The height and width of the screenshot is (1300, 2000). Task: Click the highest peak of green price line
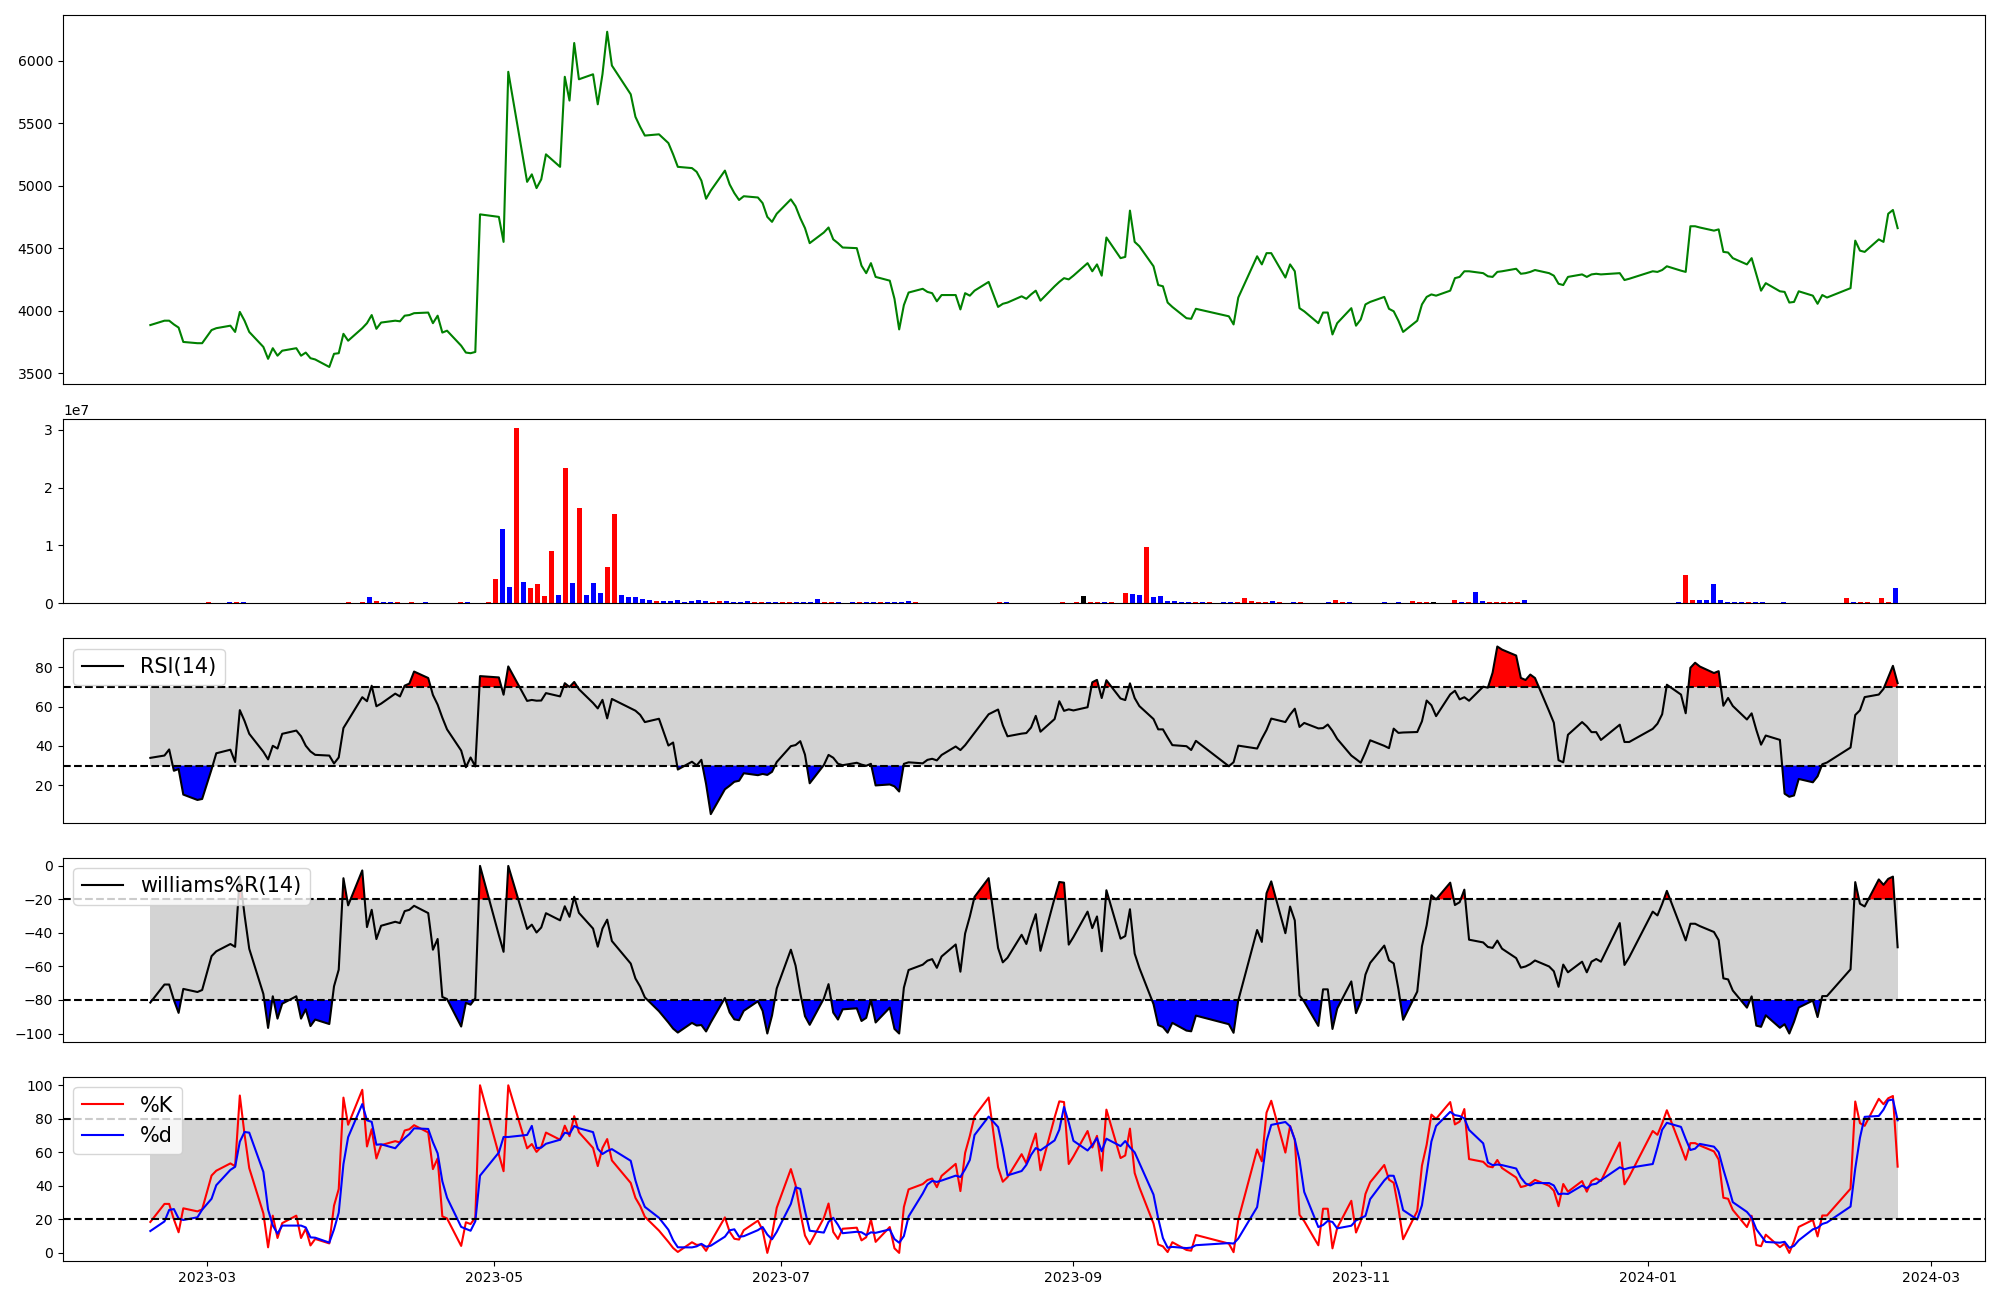tap(607, 33)
